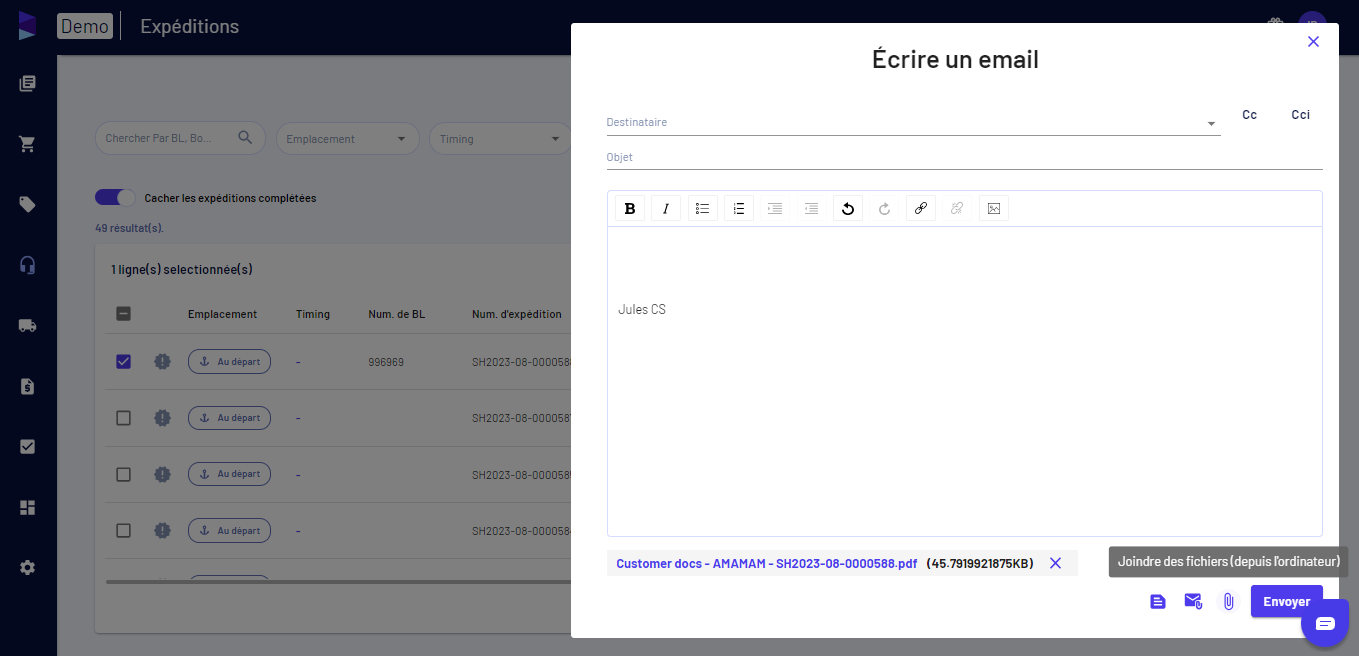
Task: Click the select-all header checkbox
Action: point(123,314)
